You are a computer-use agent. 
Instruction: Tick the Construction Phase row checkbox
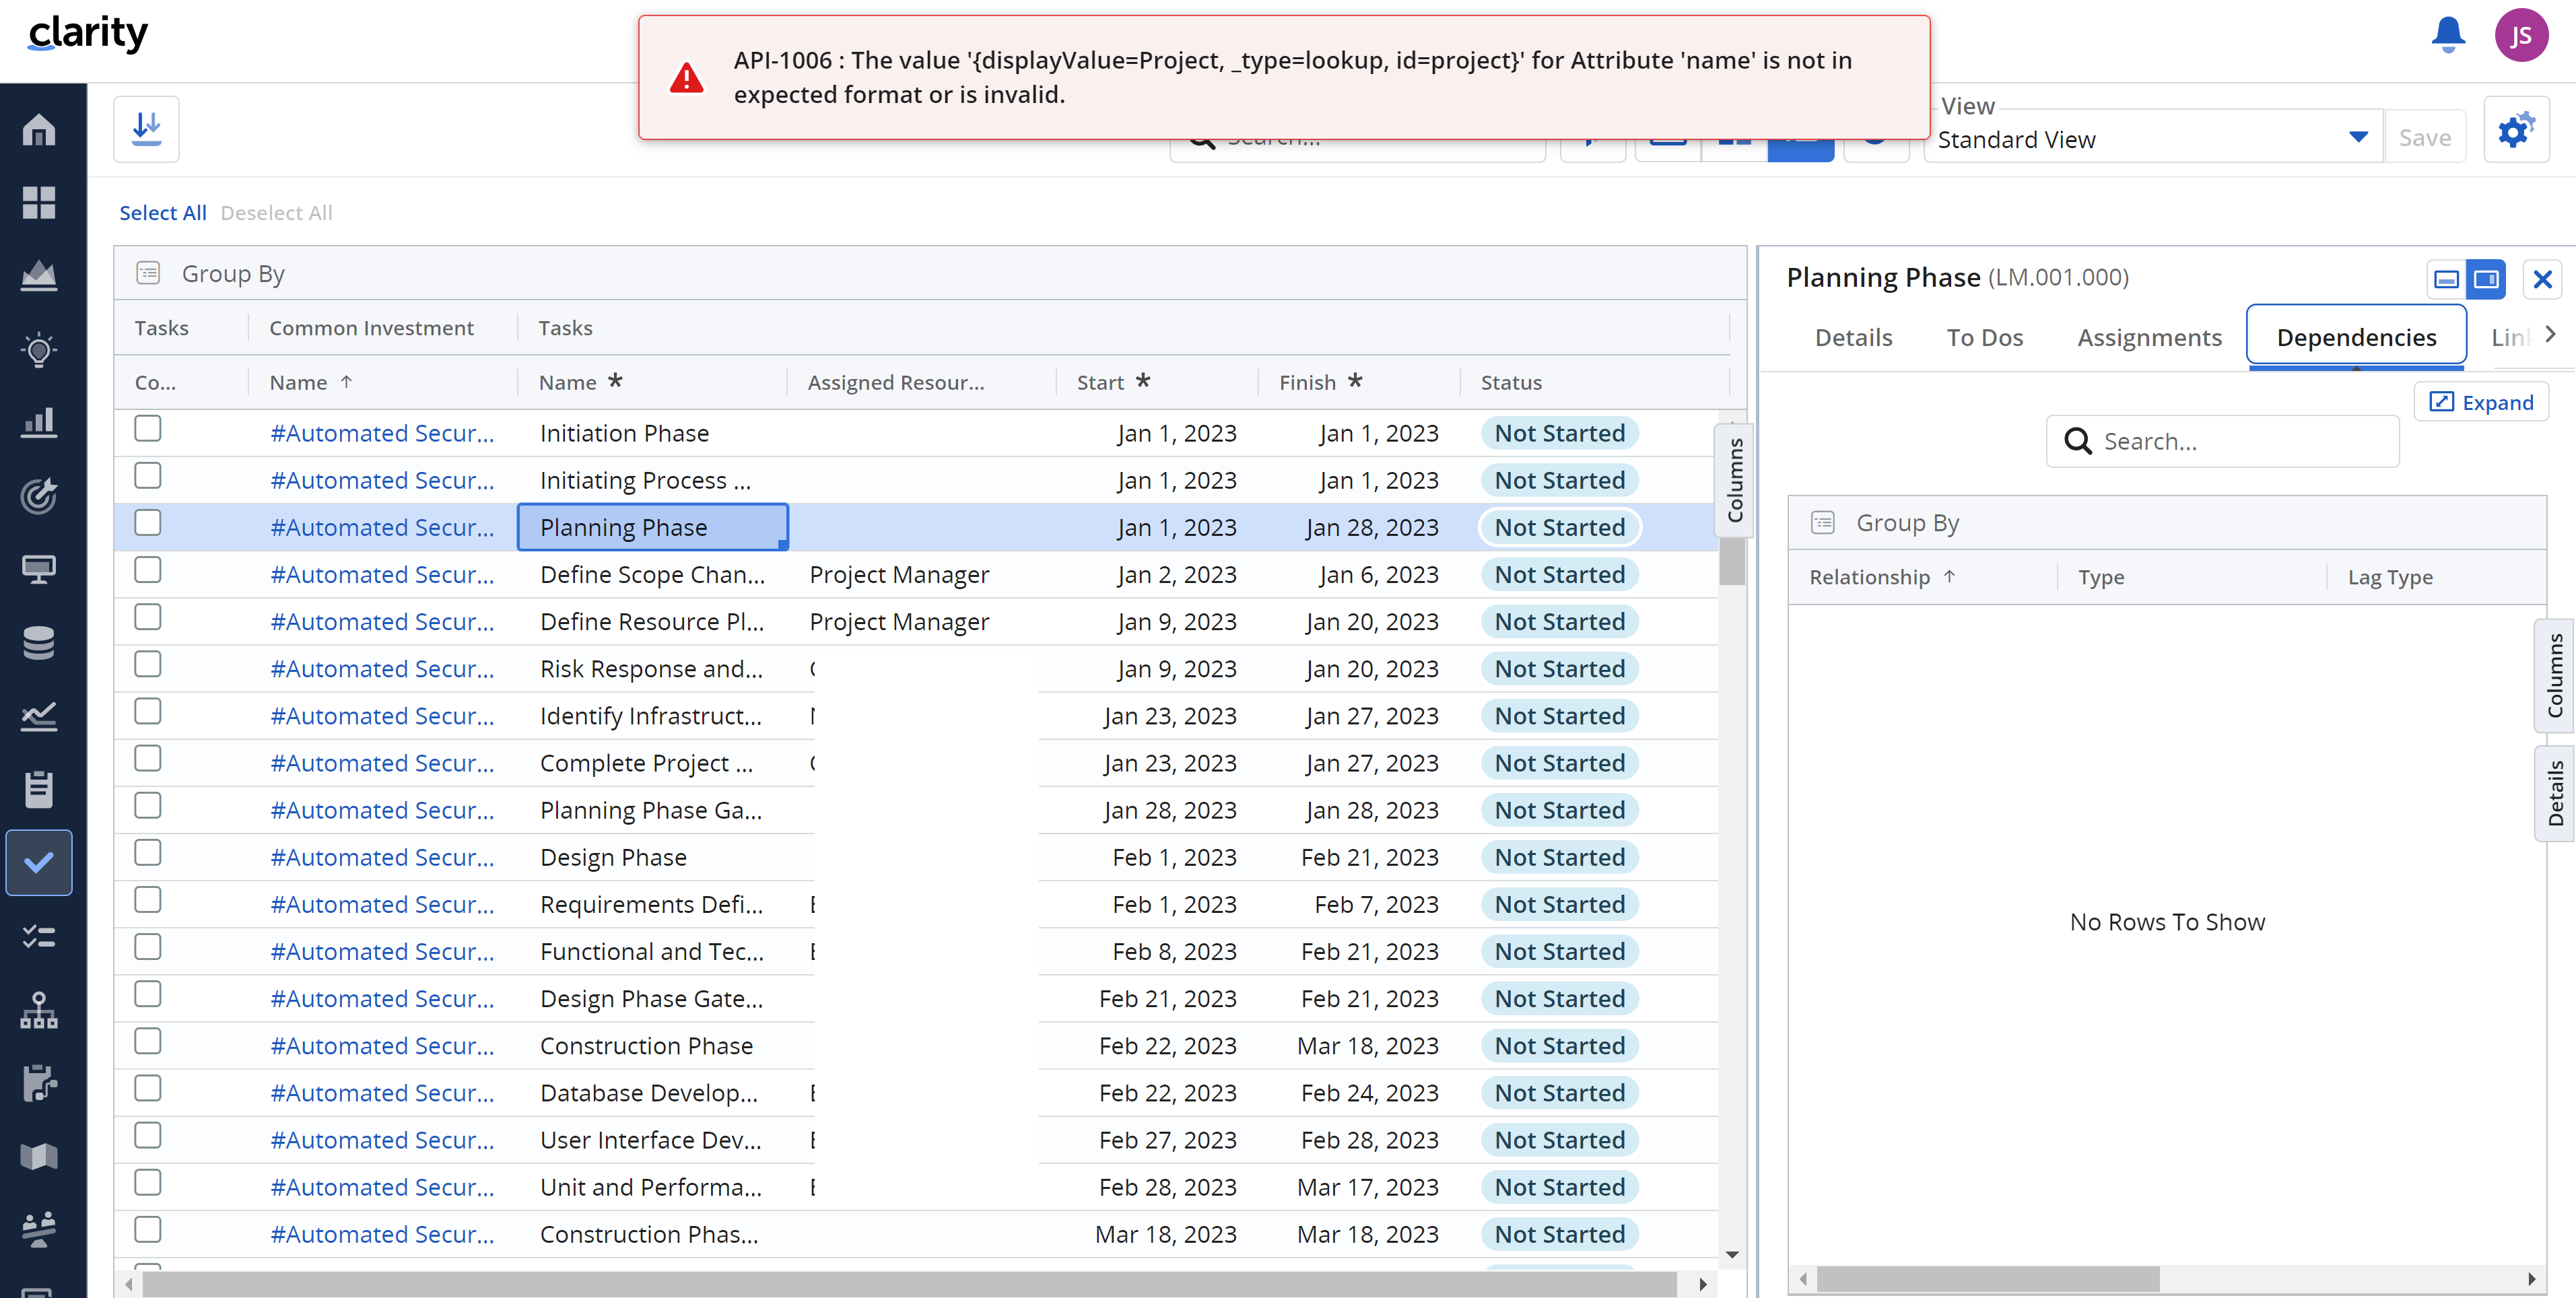point(148,1041)
